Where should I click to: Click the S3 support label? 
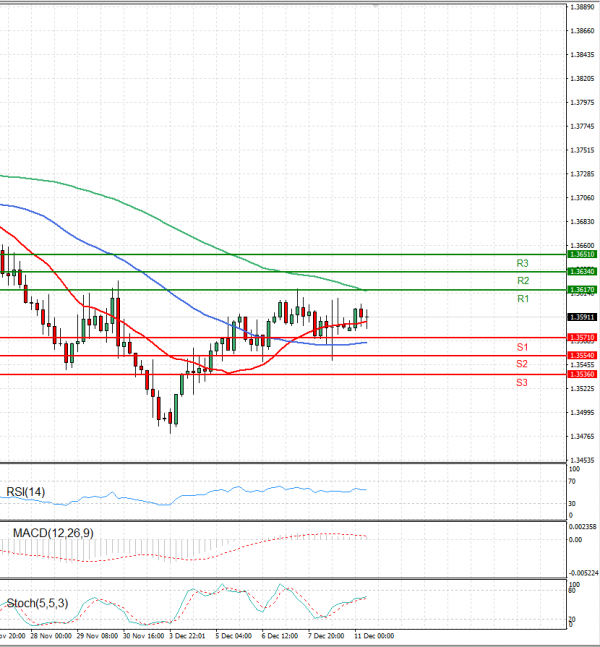[x=522, y=382]
